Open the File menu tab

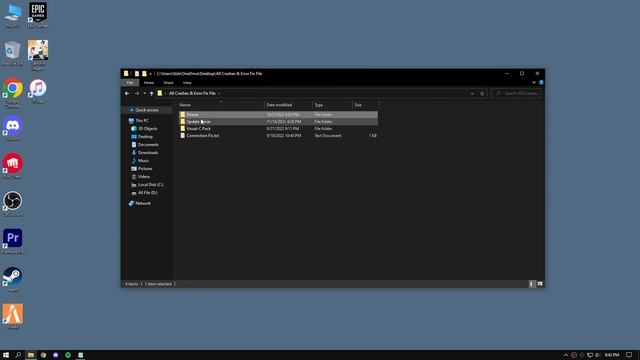point(130,82)
